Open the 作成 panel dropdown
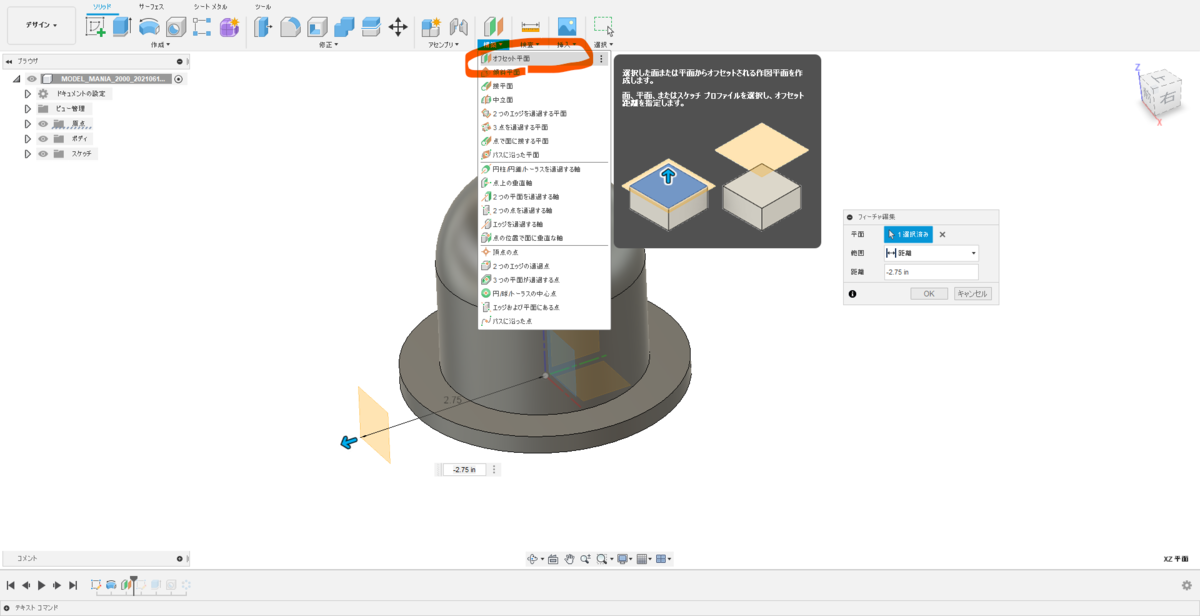The image size is (1200, 616). 160,45
